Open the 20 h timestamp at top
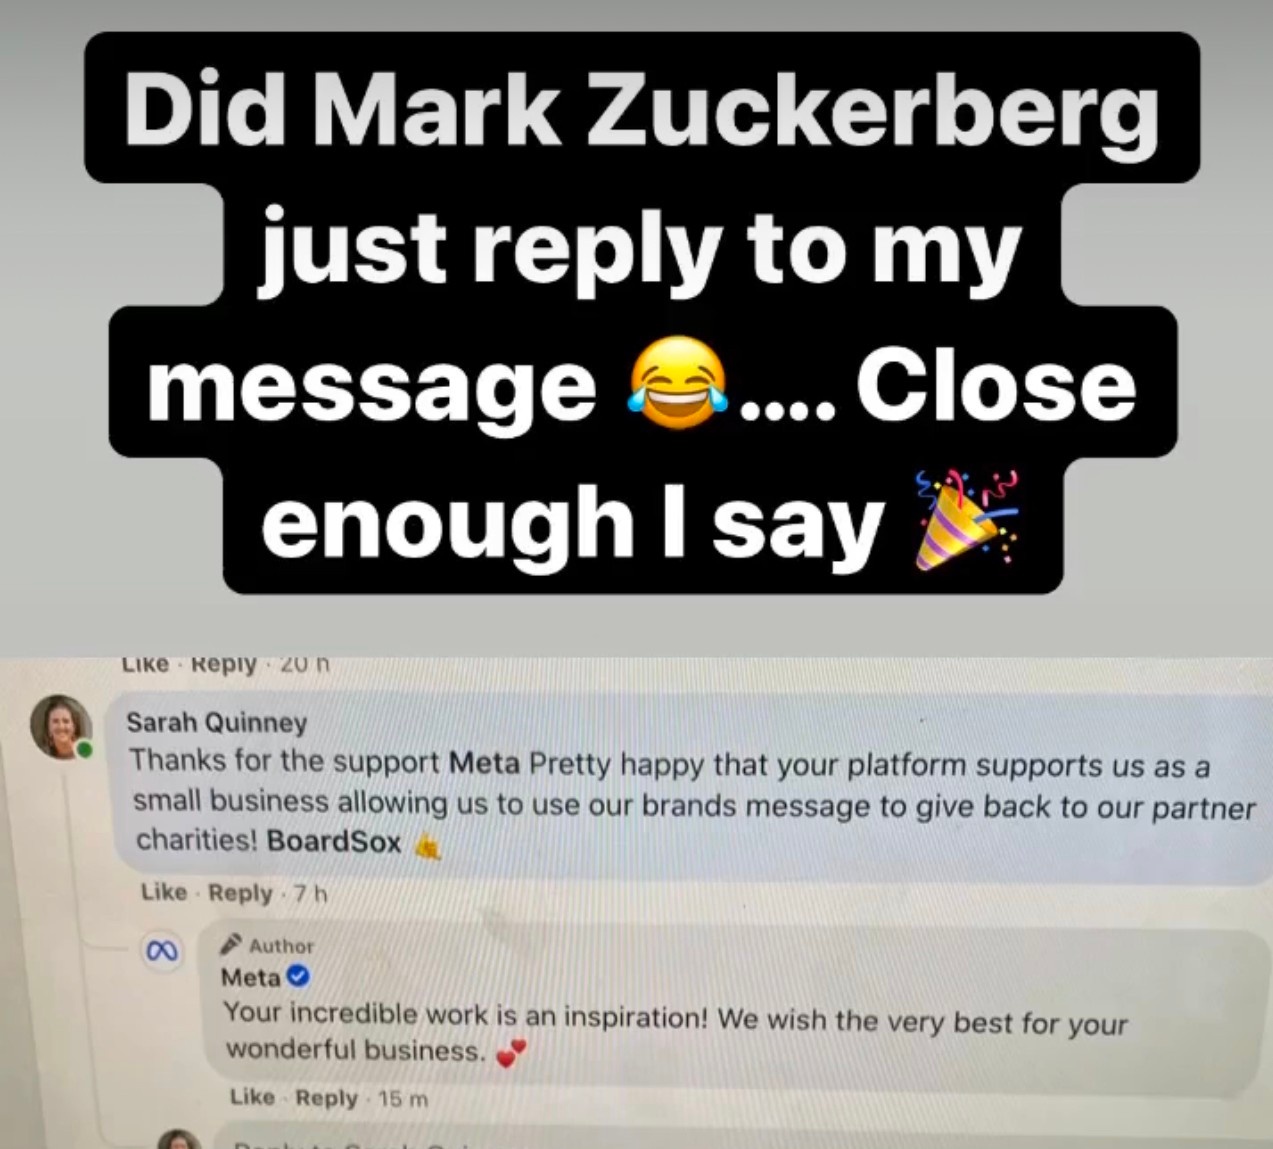Image resolution: width=1273 pixels, height=1149 pixels. 305,664
